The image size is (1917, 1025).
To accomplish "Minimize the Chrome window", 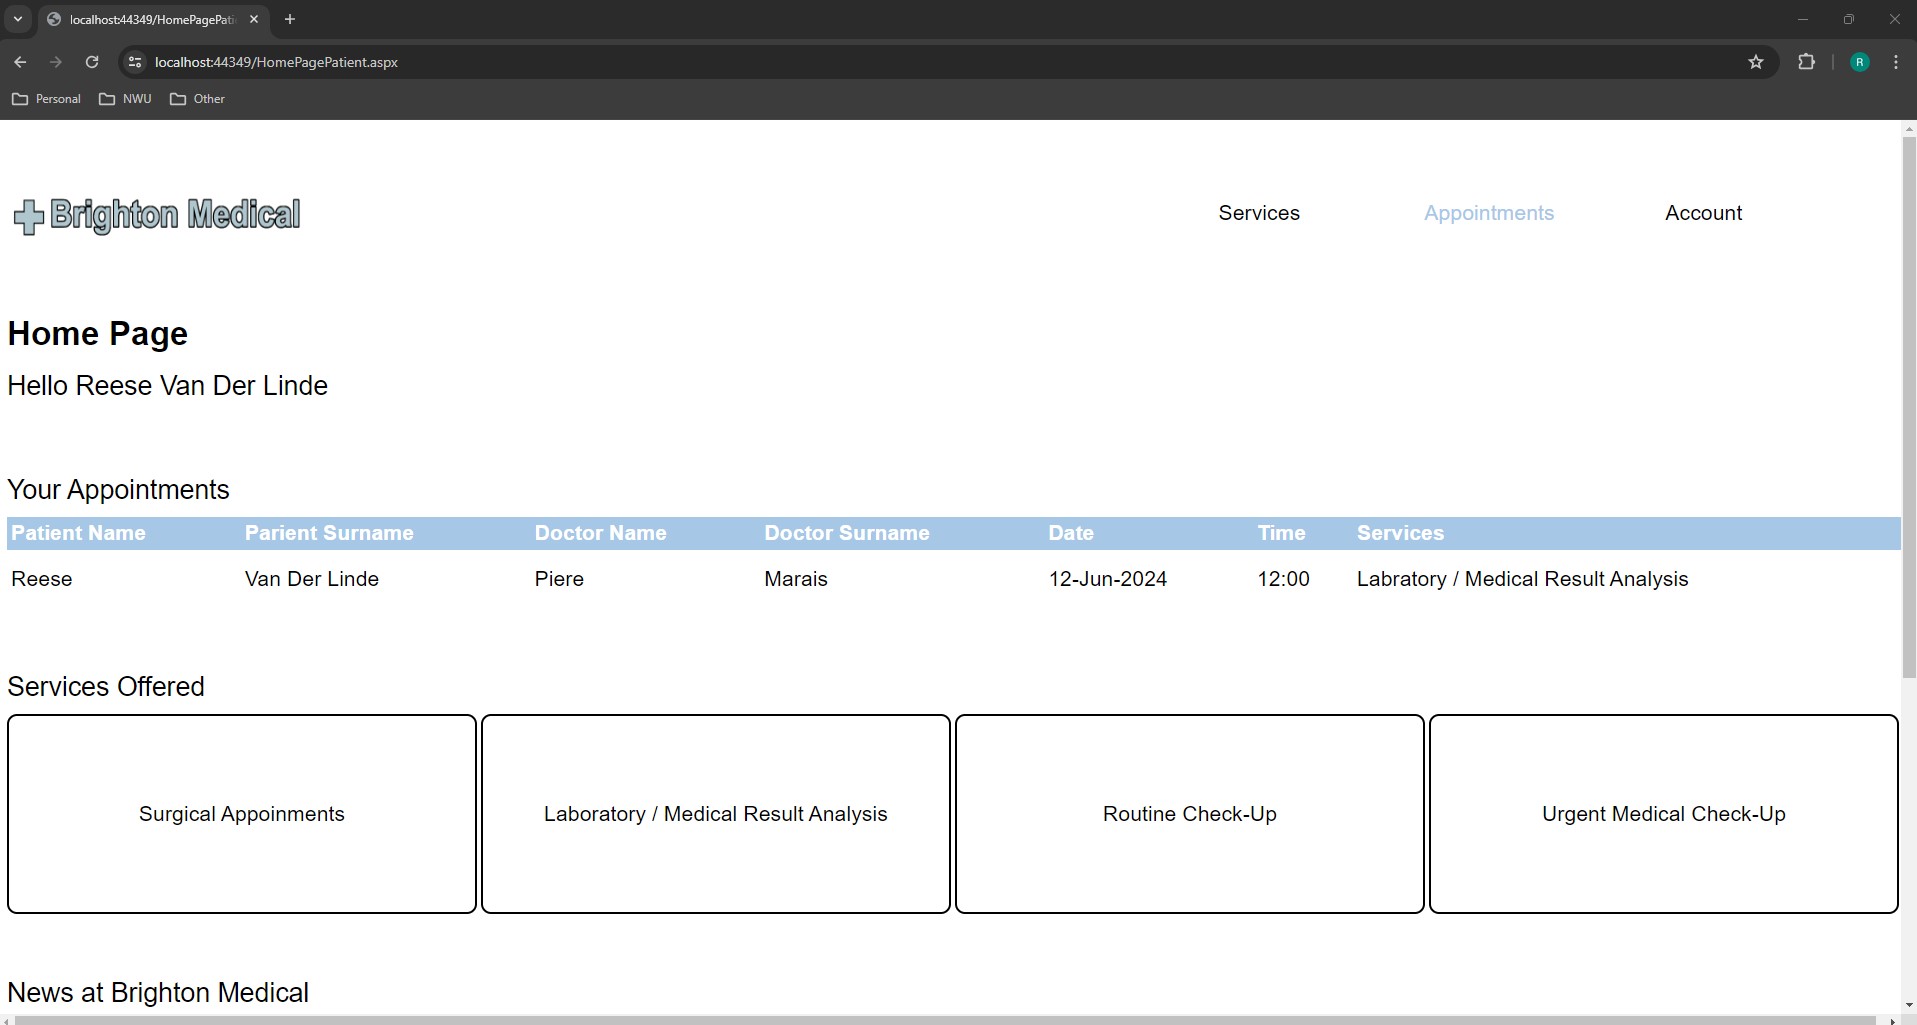I will point(1803,19).
